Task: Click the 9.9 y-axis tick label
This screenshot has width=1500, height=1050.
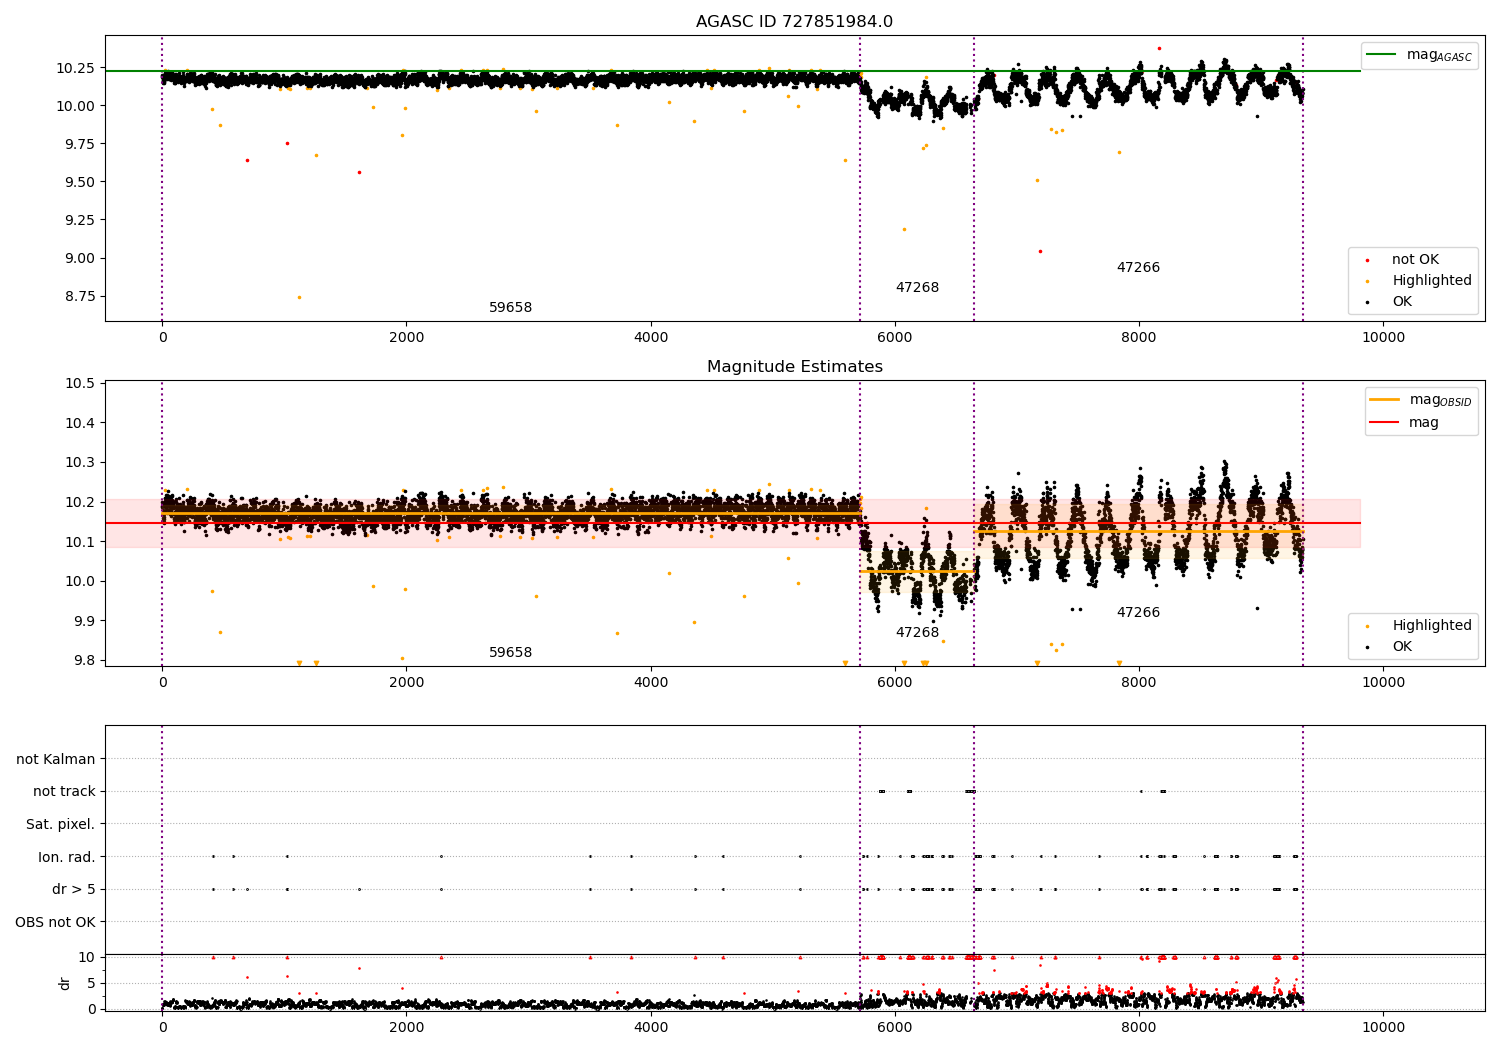Action: pos(84,621)
